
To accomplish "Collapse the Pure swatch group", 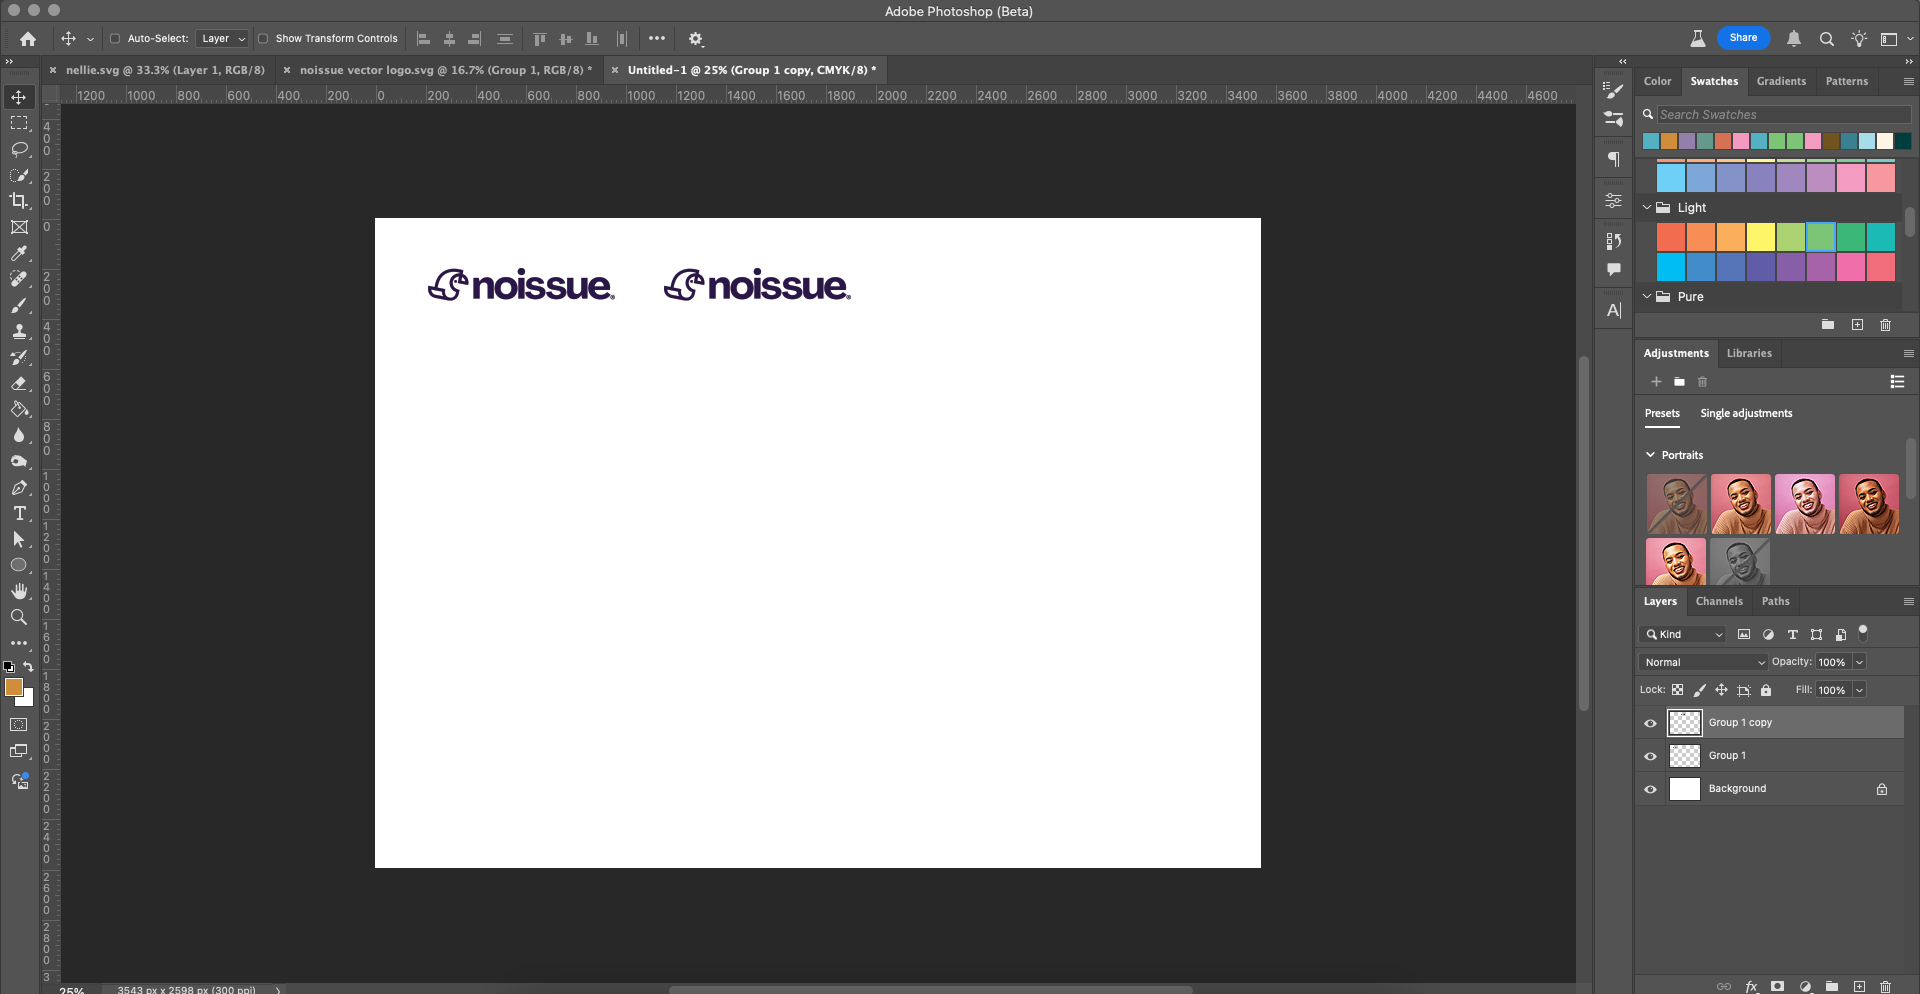I will pos(1647,297).
